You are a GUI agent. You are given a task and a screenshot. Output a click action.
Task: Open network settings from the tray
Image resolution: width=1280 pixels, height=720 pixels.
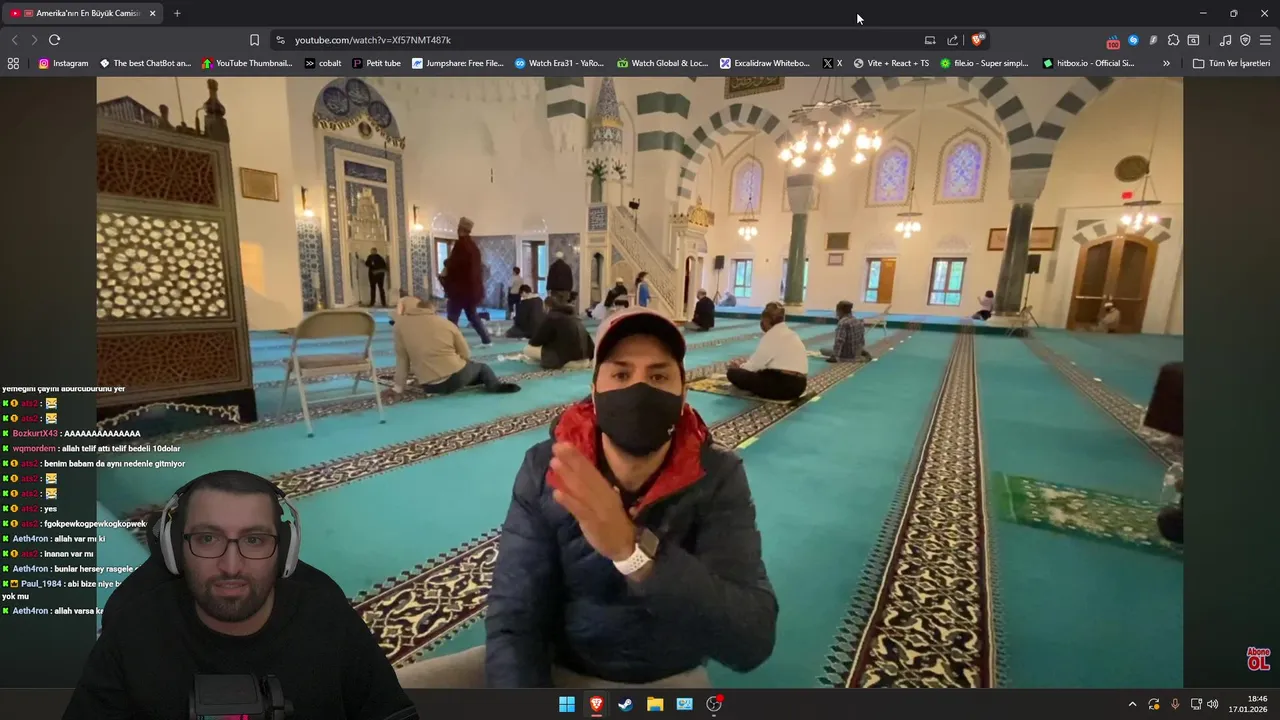coord(1196,704)
